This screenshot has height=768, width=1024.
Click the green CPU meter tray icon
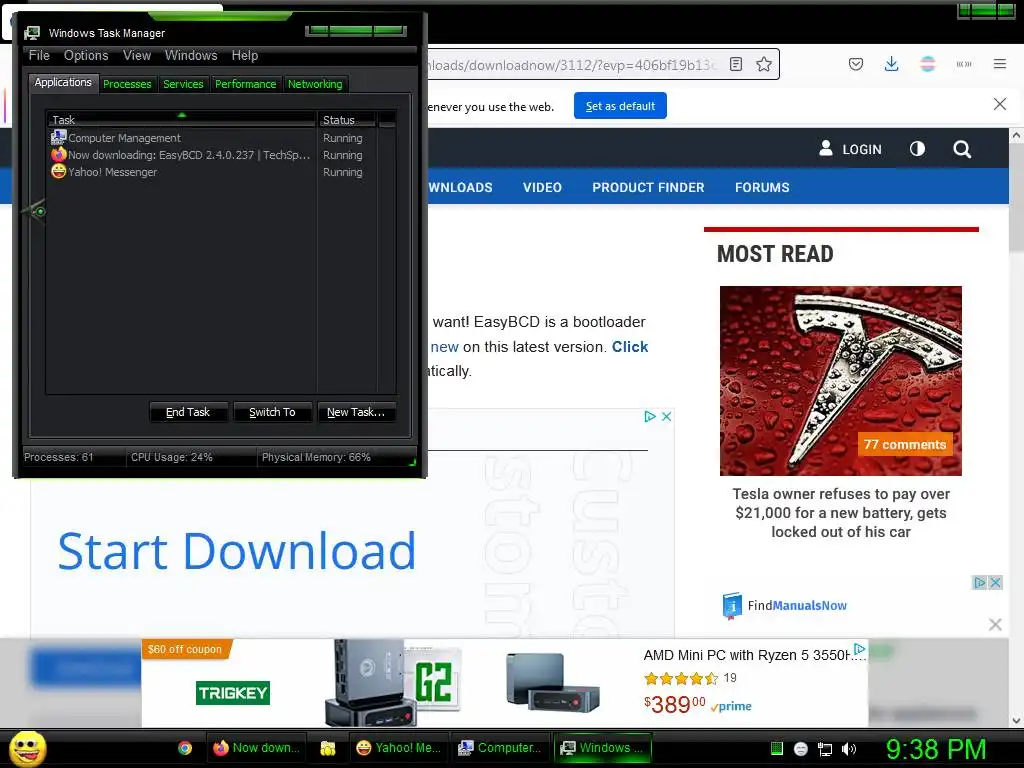776,748
